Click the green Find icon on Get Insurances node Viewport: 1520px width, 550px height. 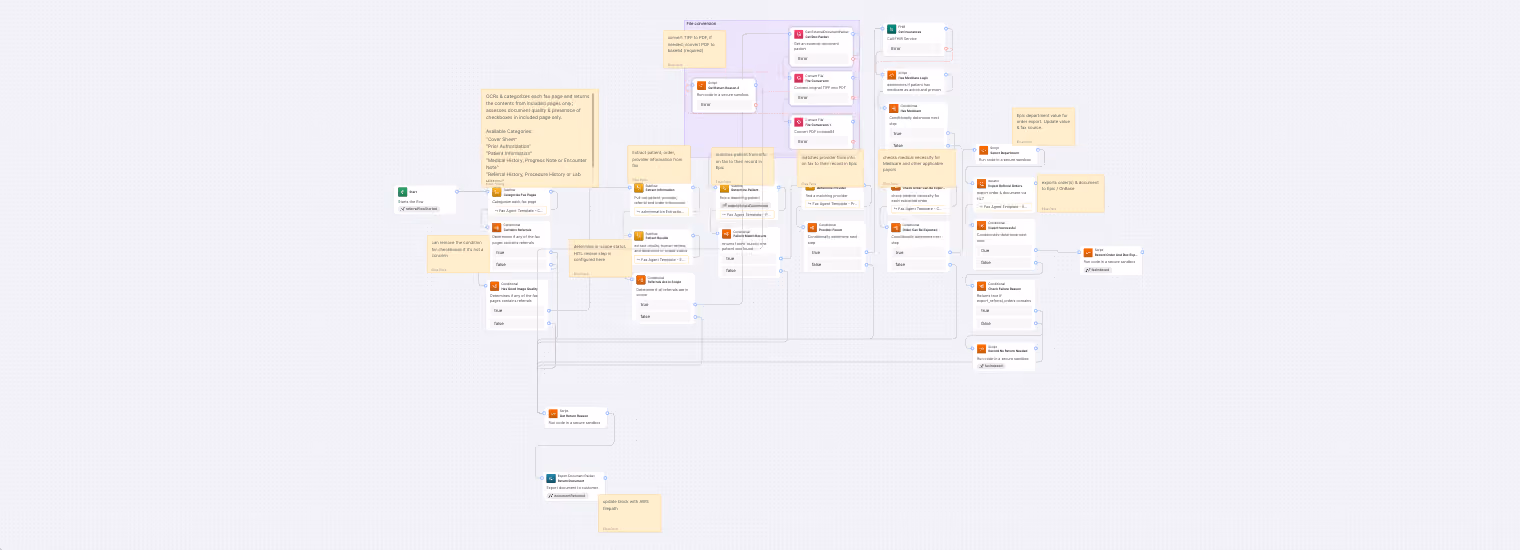point(892,29)
